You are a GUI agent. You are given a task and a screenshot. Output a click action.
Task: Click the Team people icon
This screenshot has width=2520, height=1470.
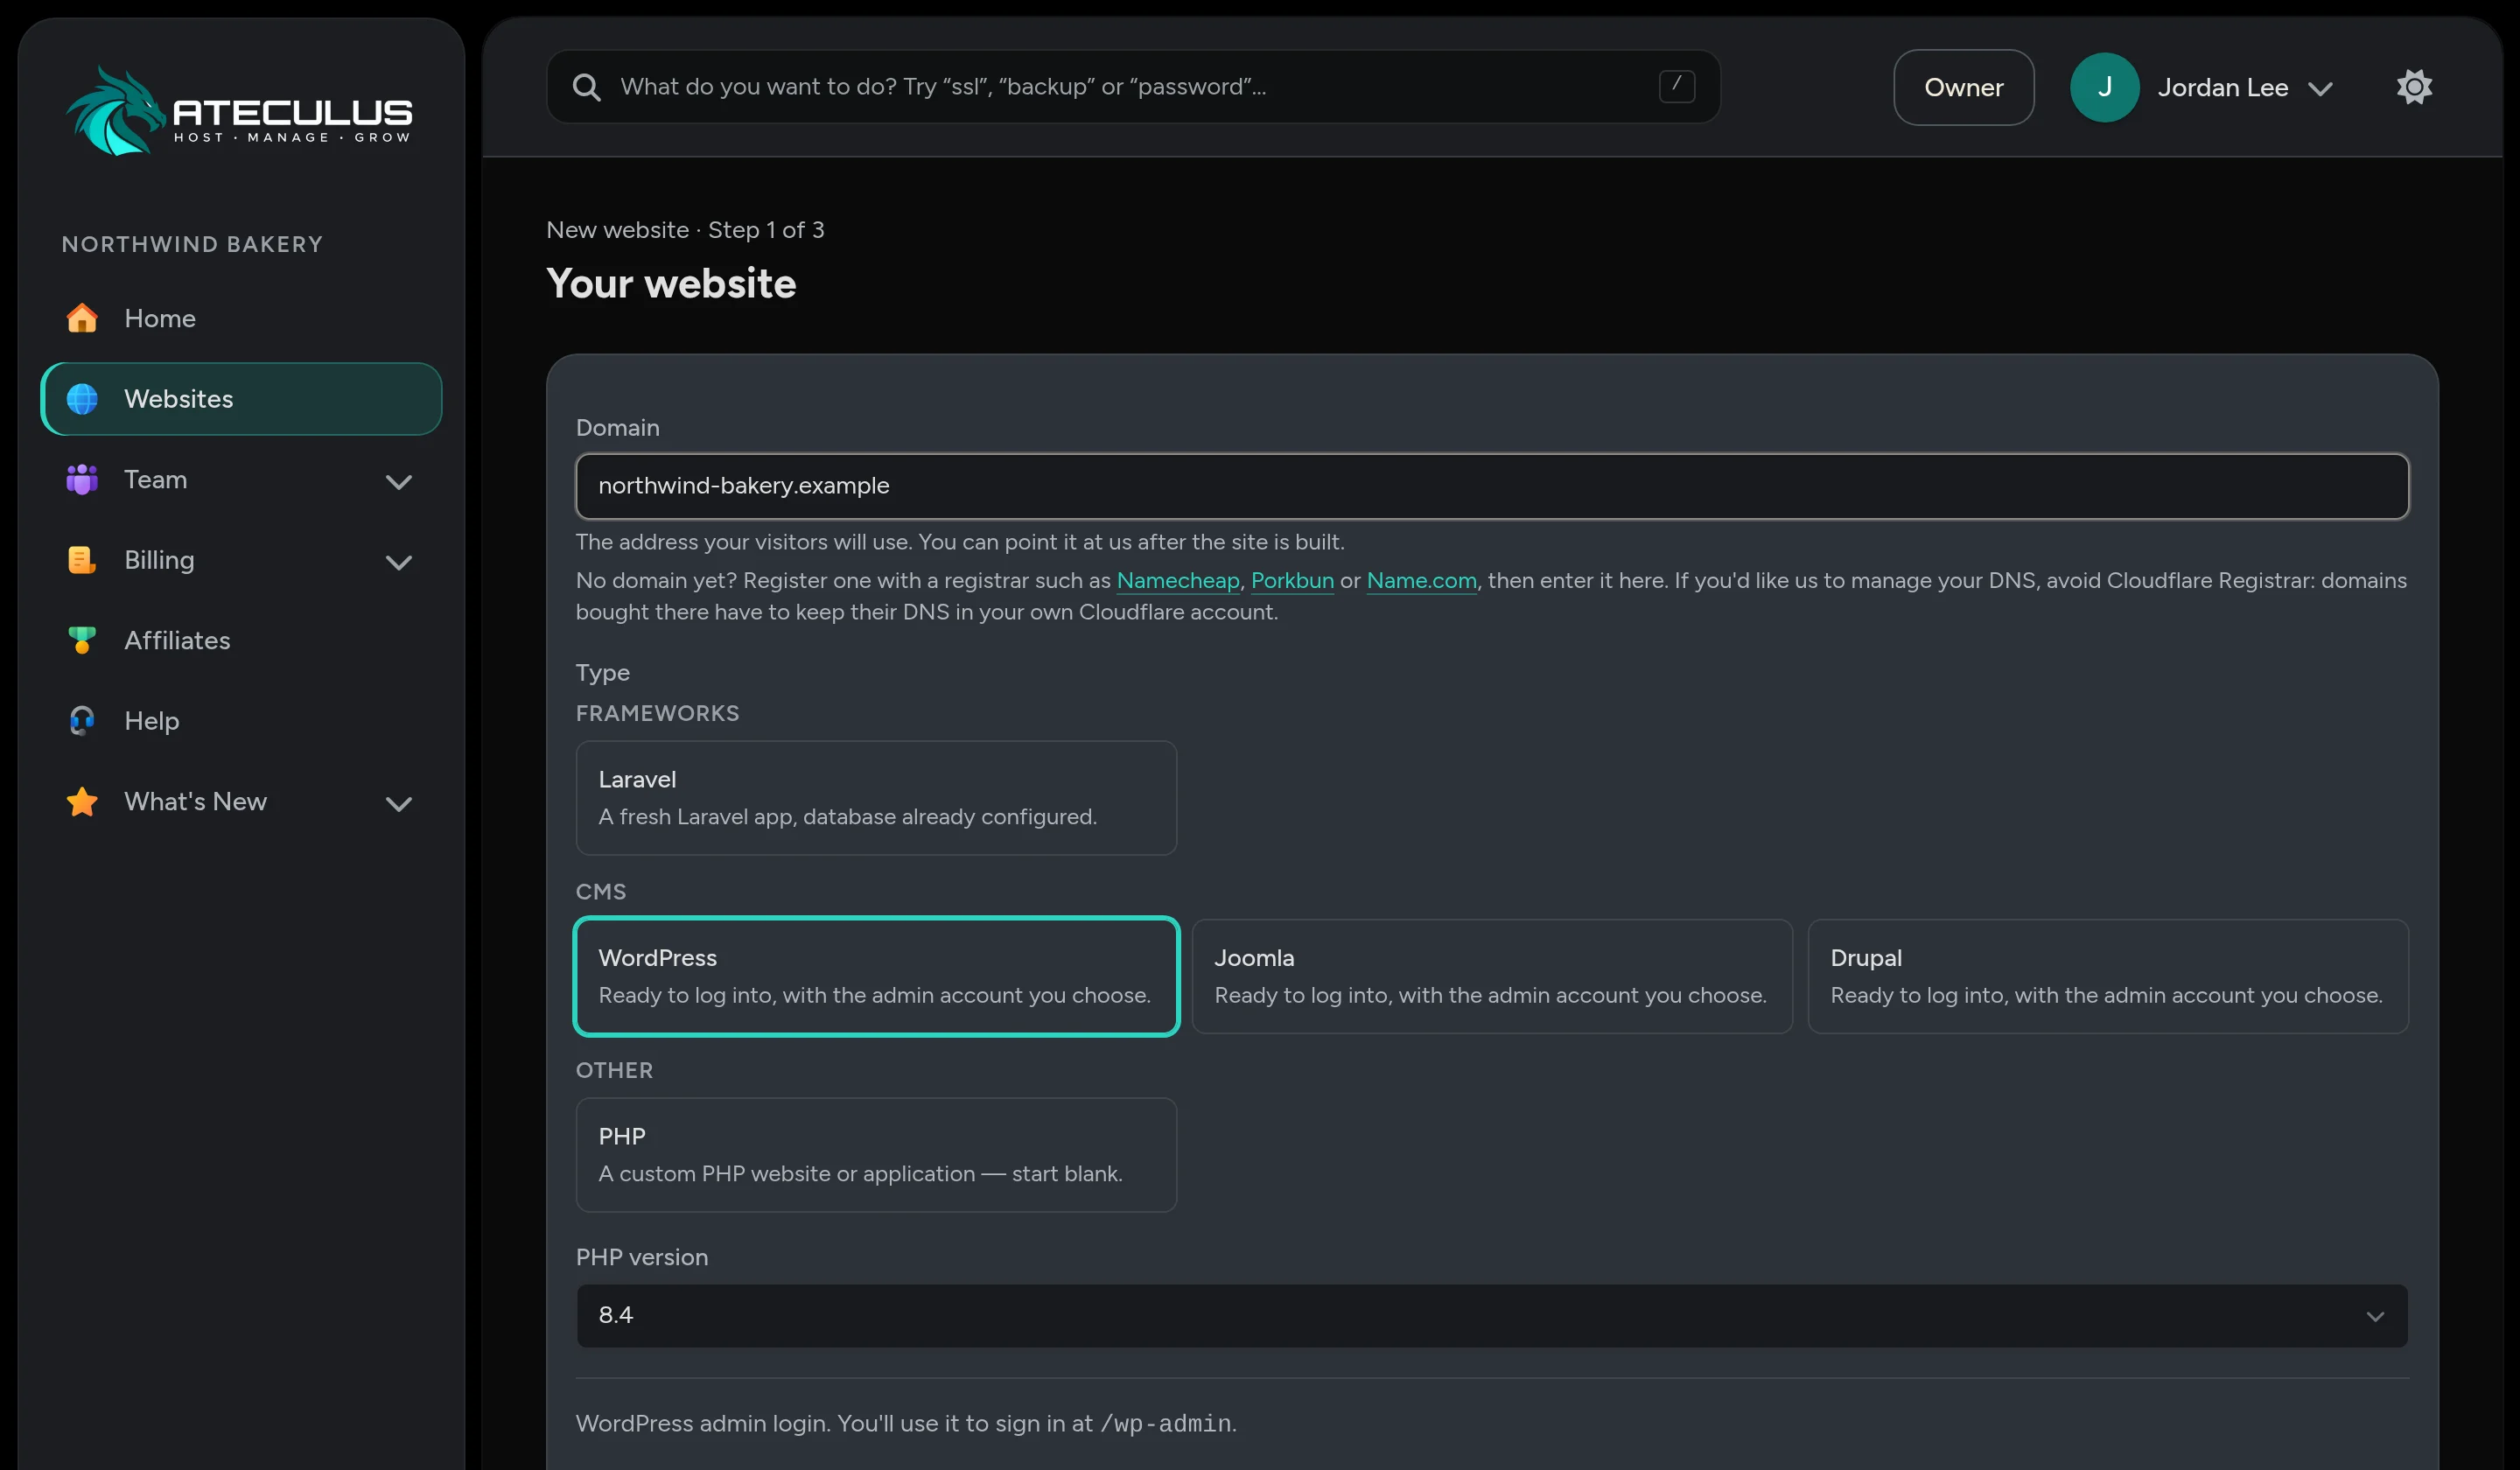click(82, 480)
